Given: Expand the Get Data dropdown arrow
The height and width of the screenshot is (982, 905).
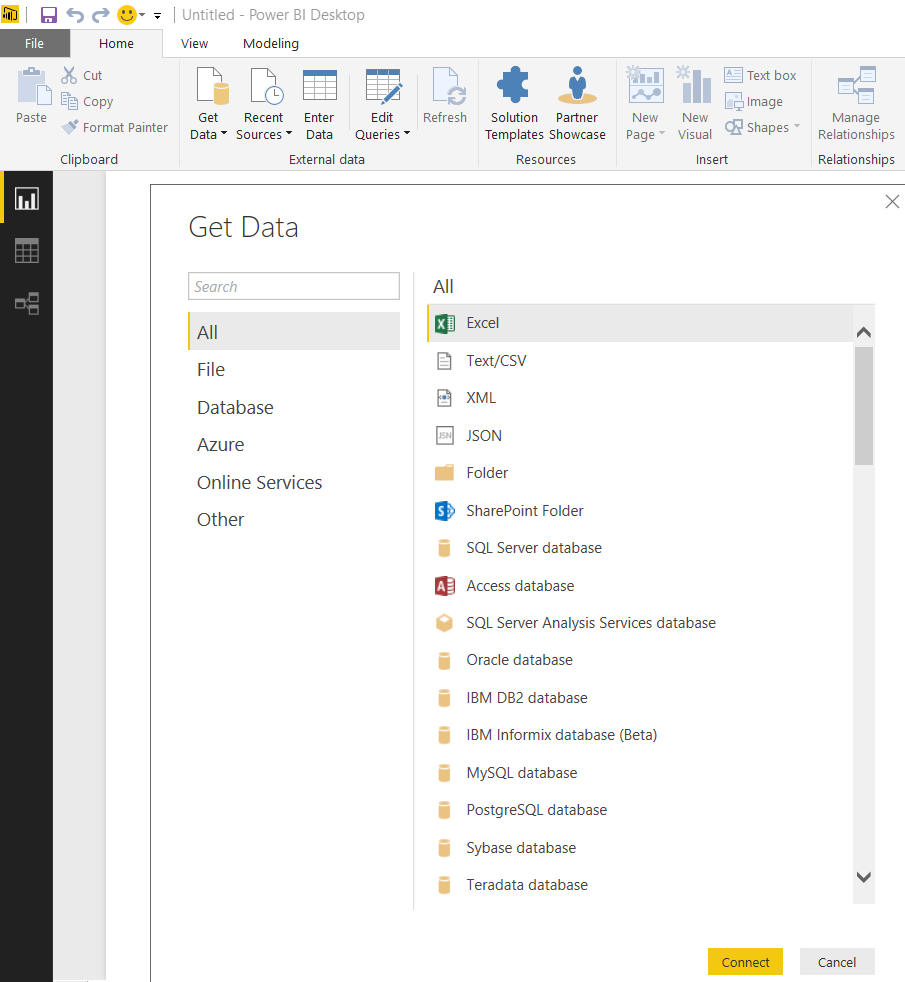Looking at the screenshot, I should [224, 135].
